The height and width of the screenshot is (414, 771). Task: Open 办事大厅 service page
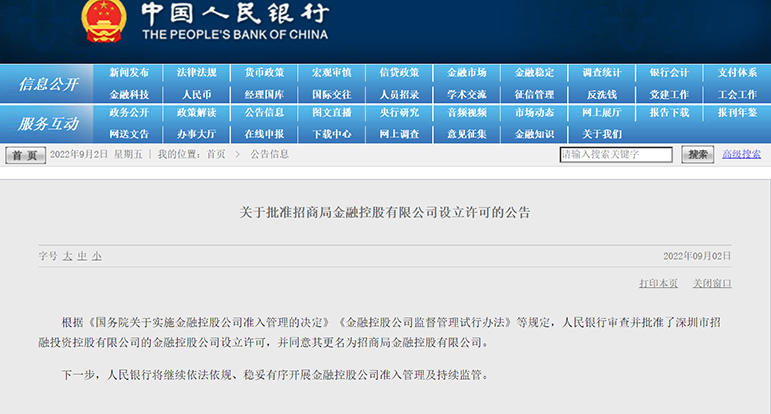197,134
